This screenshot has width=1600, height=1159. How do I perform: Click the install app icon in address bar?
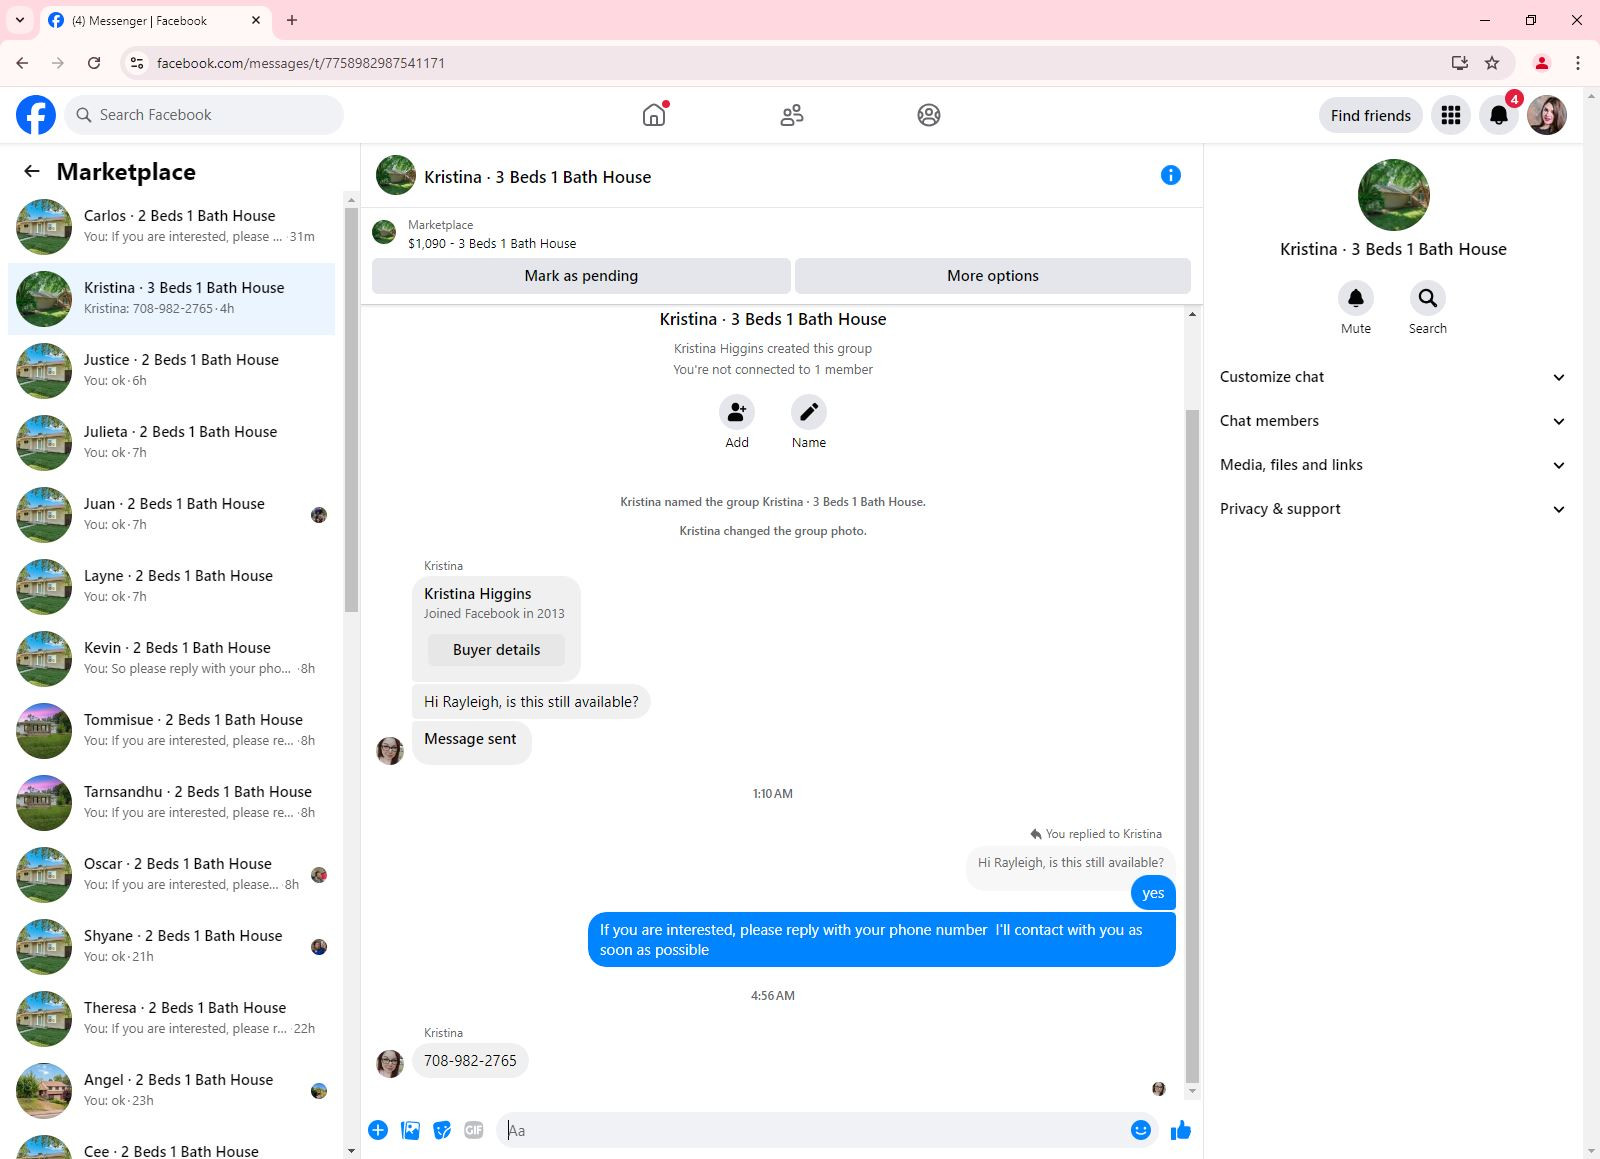click(x=1460, y=63)
